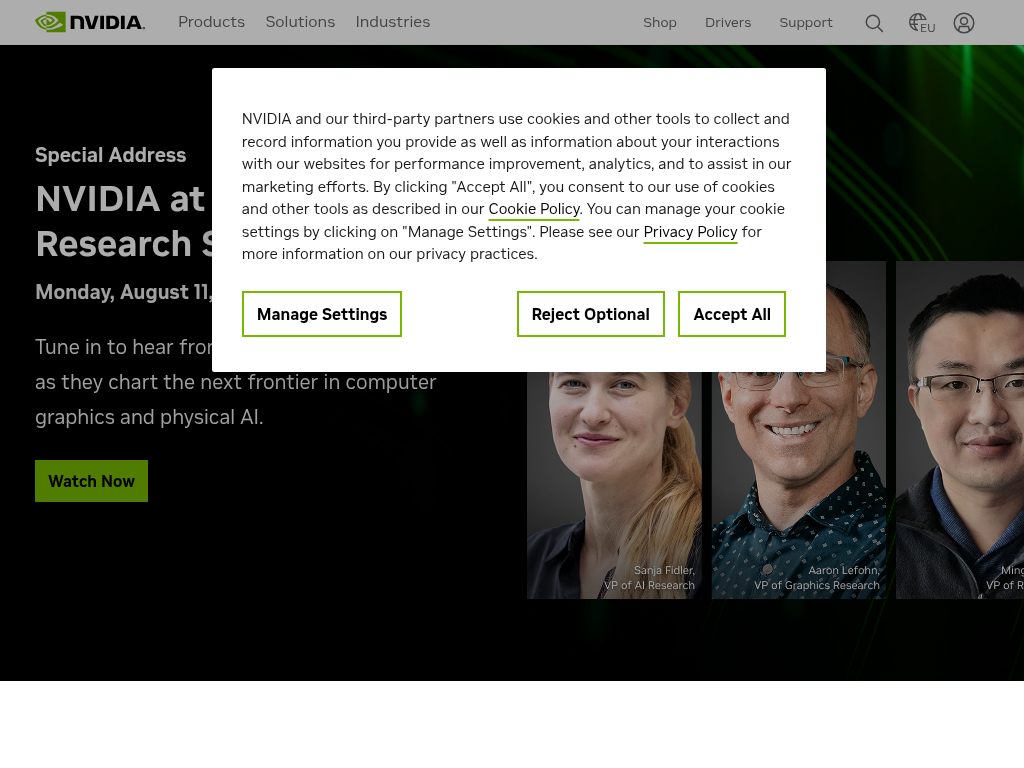Click Accept All cookies

732,314
